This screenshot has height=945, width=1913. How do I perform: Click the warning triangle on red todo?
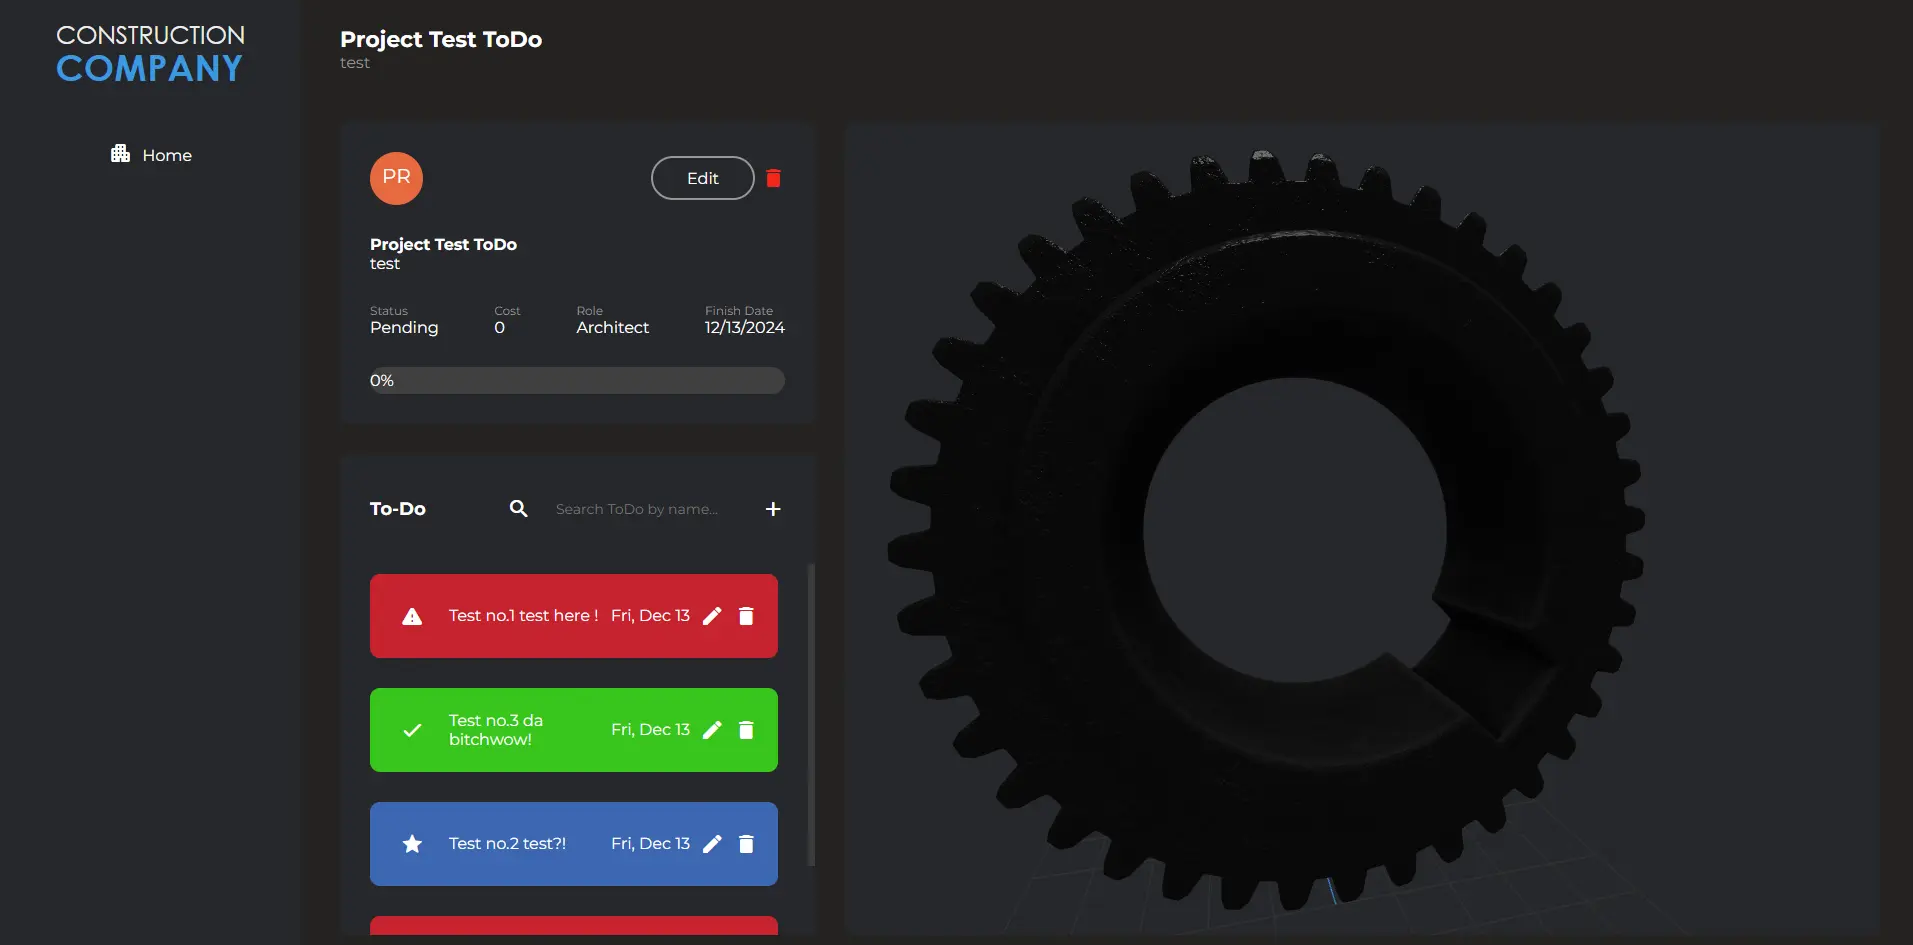[x=412, y=616]
